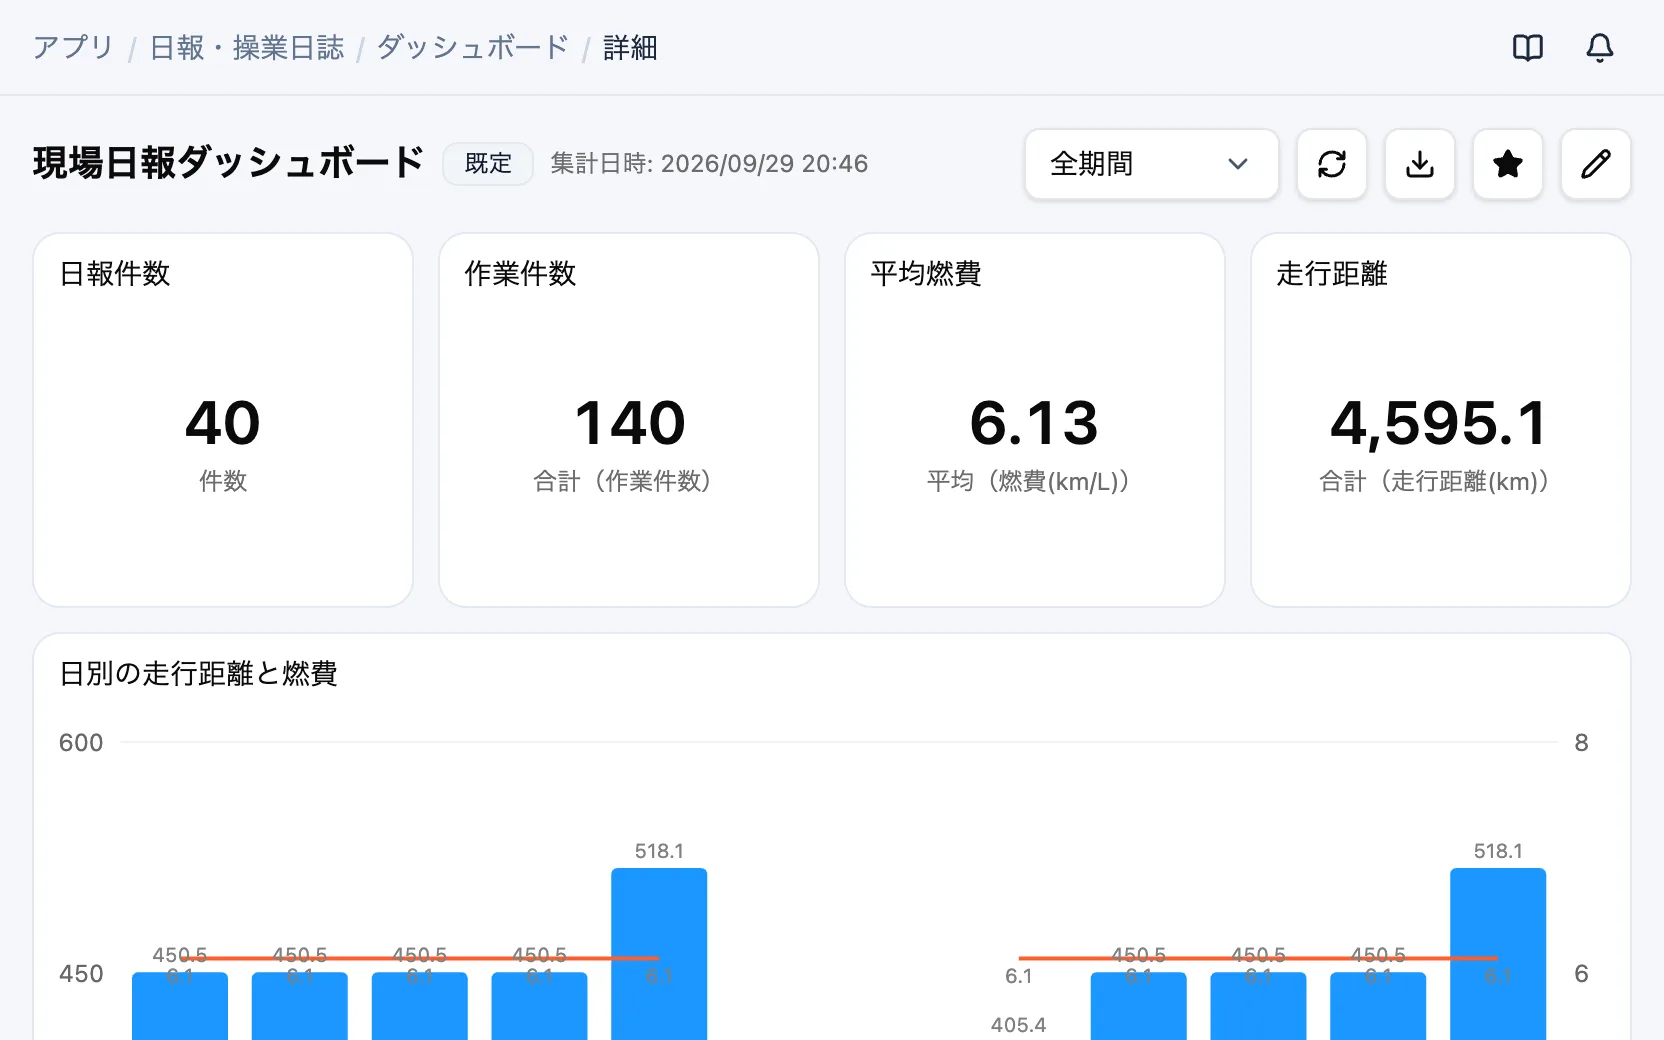Click the 600 left axis label
This screenshot has width=1664, height=1040.
click(x=81, y=743)
